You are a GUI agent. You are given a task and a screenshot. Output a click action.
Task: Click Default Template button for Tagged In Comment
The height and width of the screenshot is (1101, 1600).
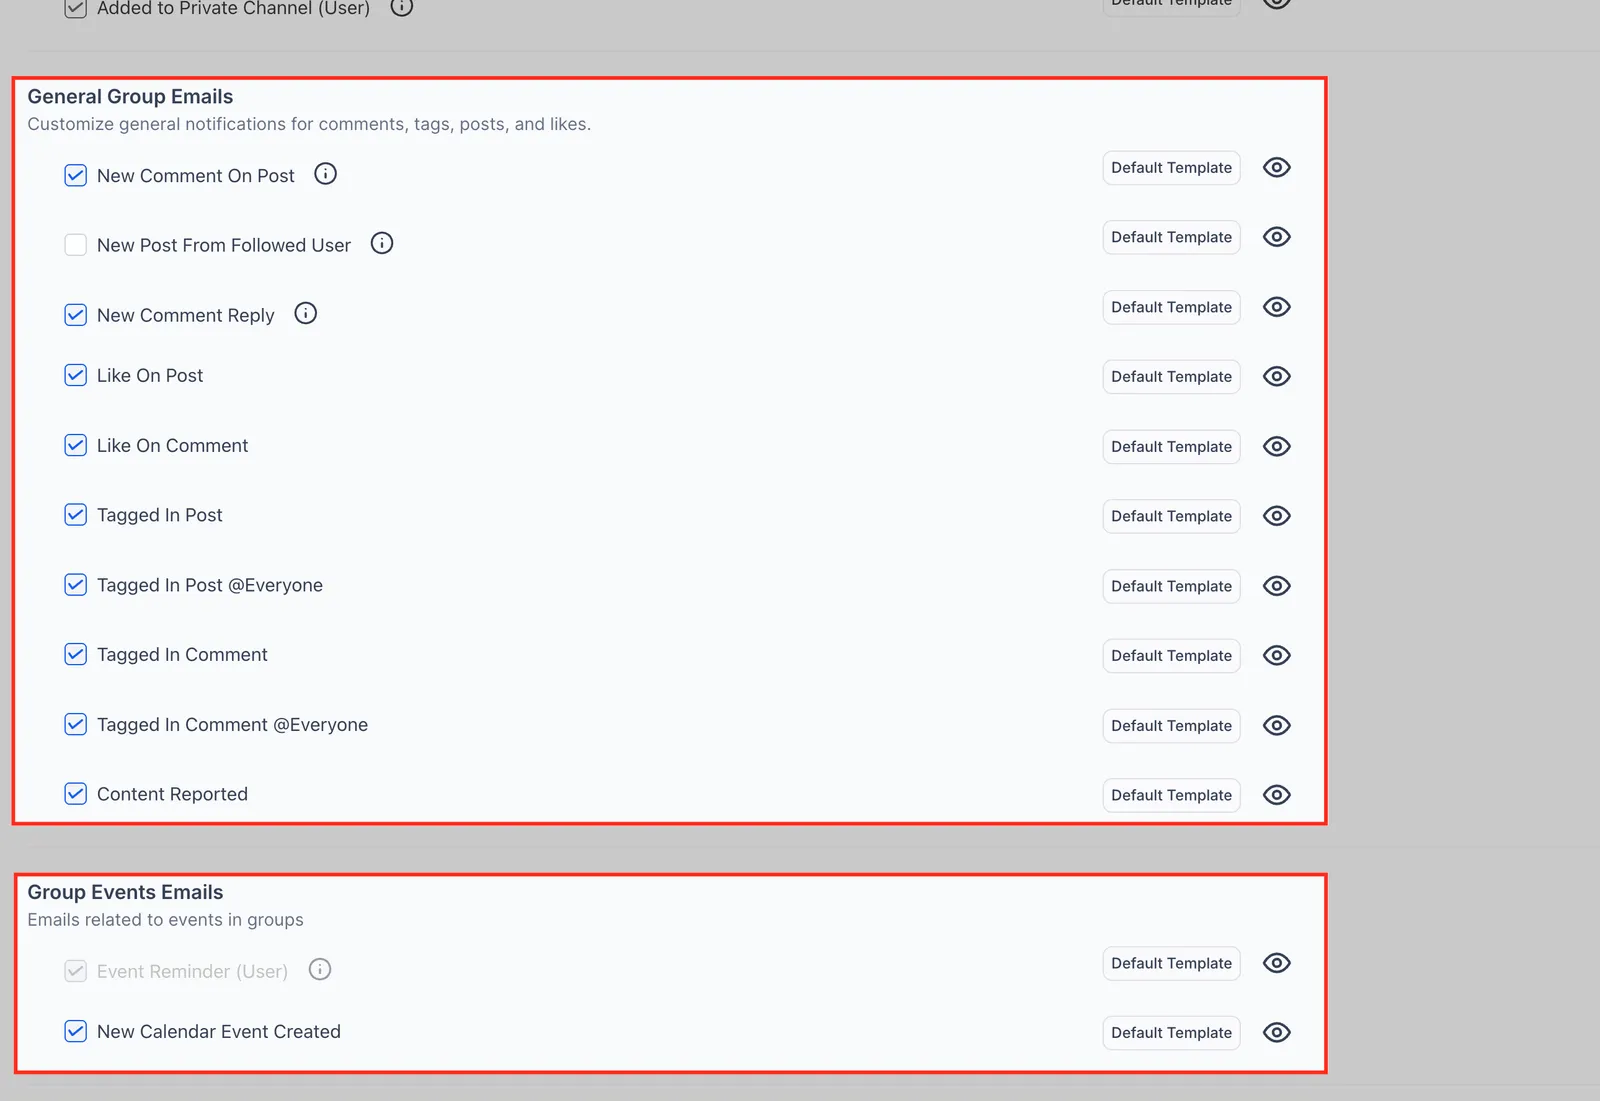(x=1171, y=656)
